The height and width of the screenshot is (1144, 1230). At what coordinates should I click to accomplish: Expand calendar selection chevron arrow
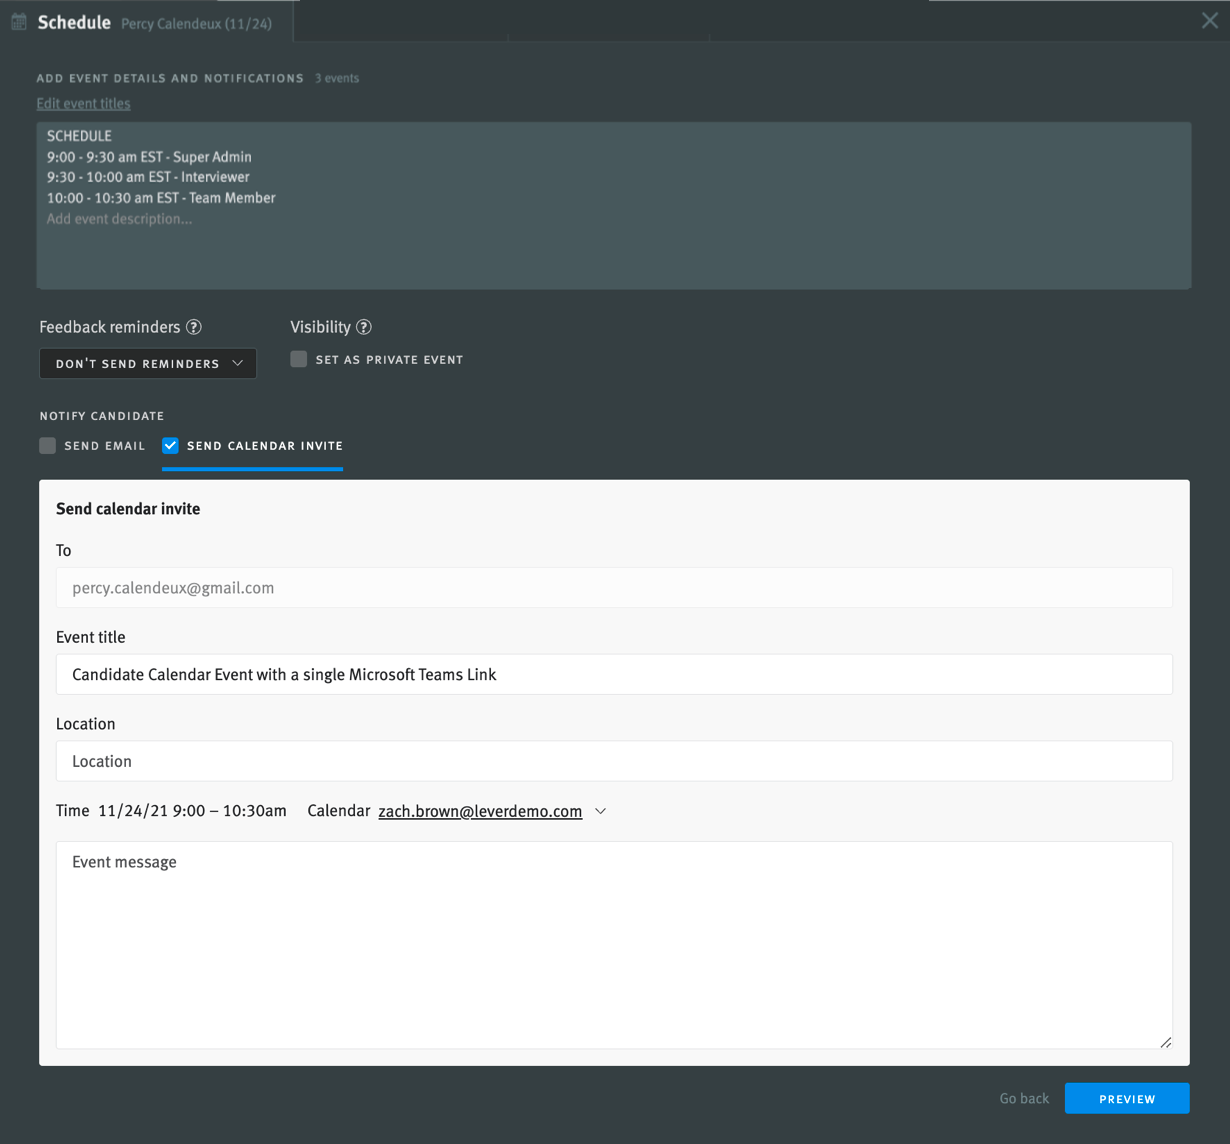point(600,811)
